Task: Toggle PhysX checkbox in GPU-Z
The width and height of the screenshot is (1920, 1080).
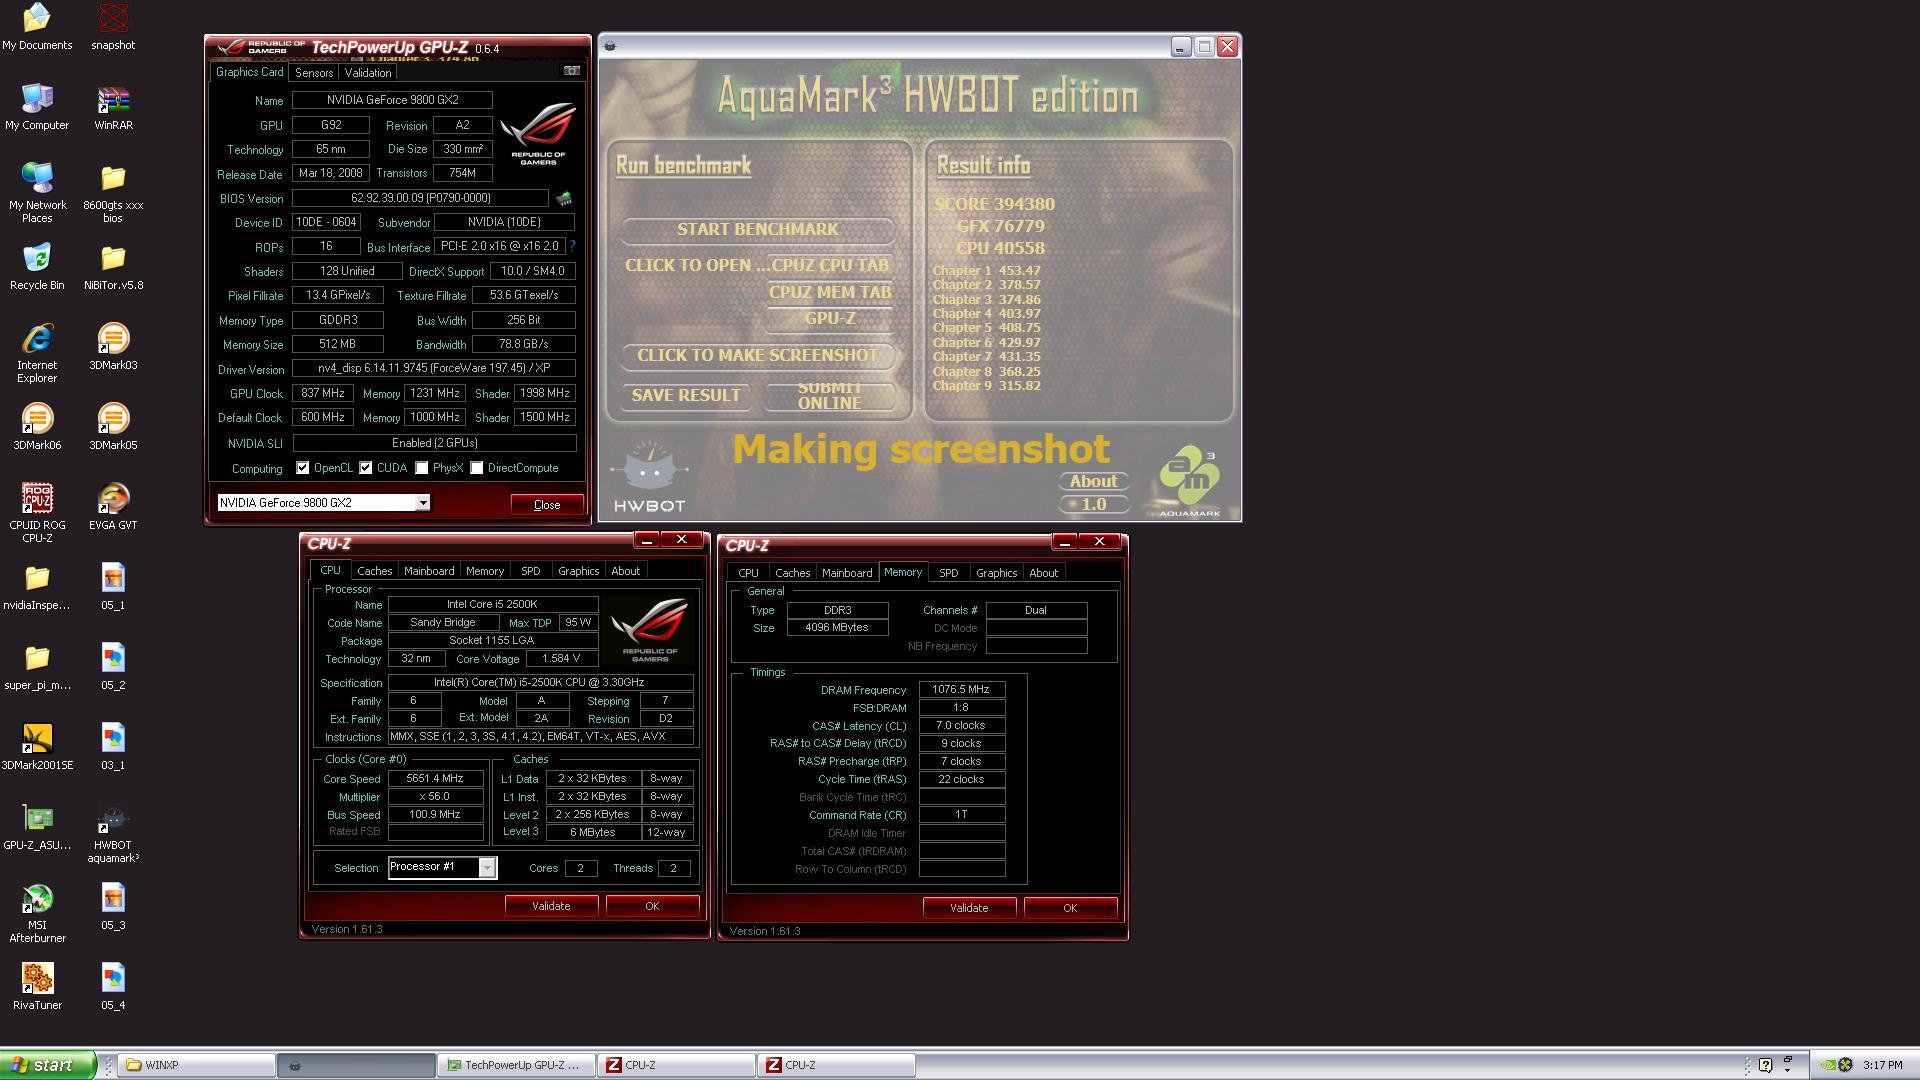Action: coord(422,468)
